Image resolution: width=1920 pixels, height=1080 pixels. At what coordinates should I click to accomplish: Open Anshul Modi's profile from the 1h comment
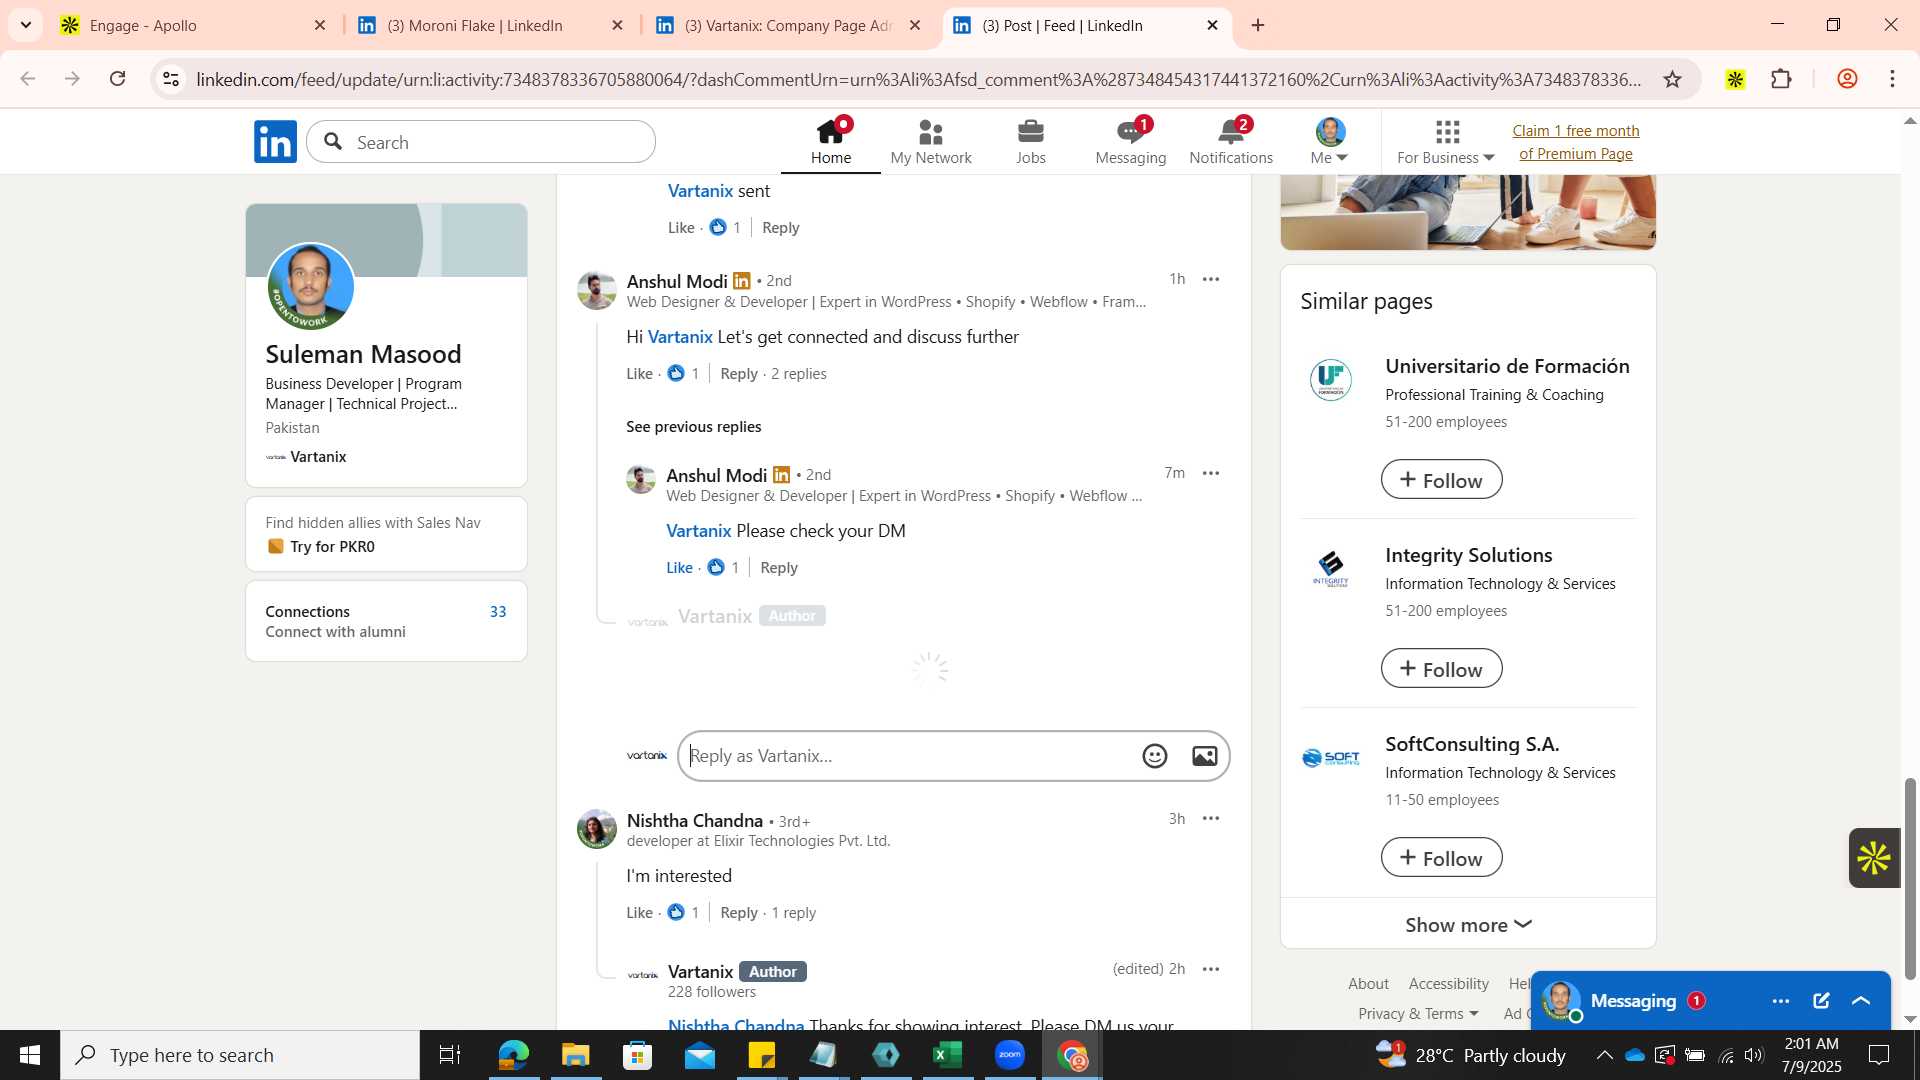click(677, 281)
